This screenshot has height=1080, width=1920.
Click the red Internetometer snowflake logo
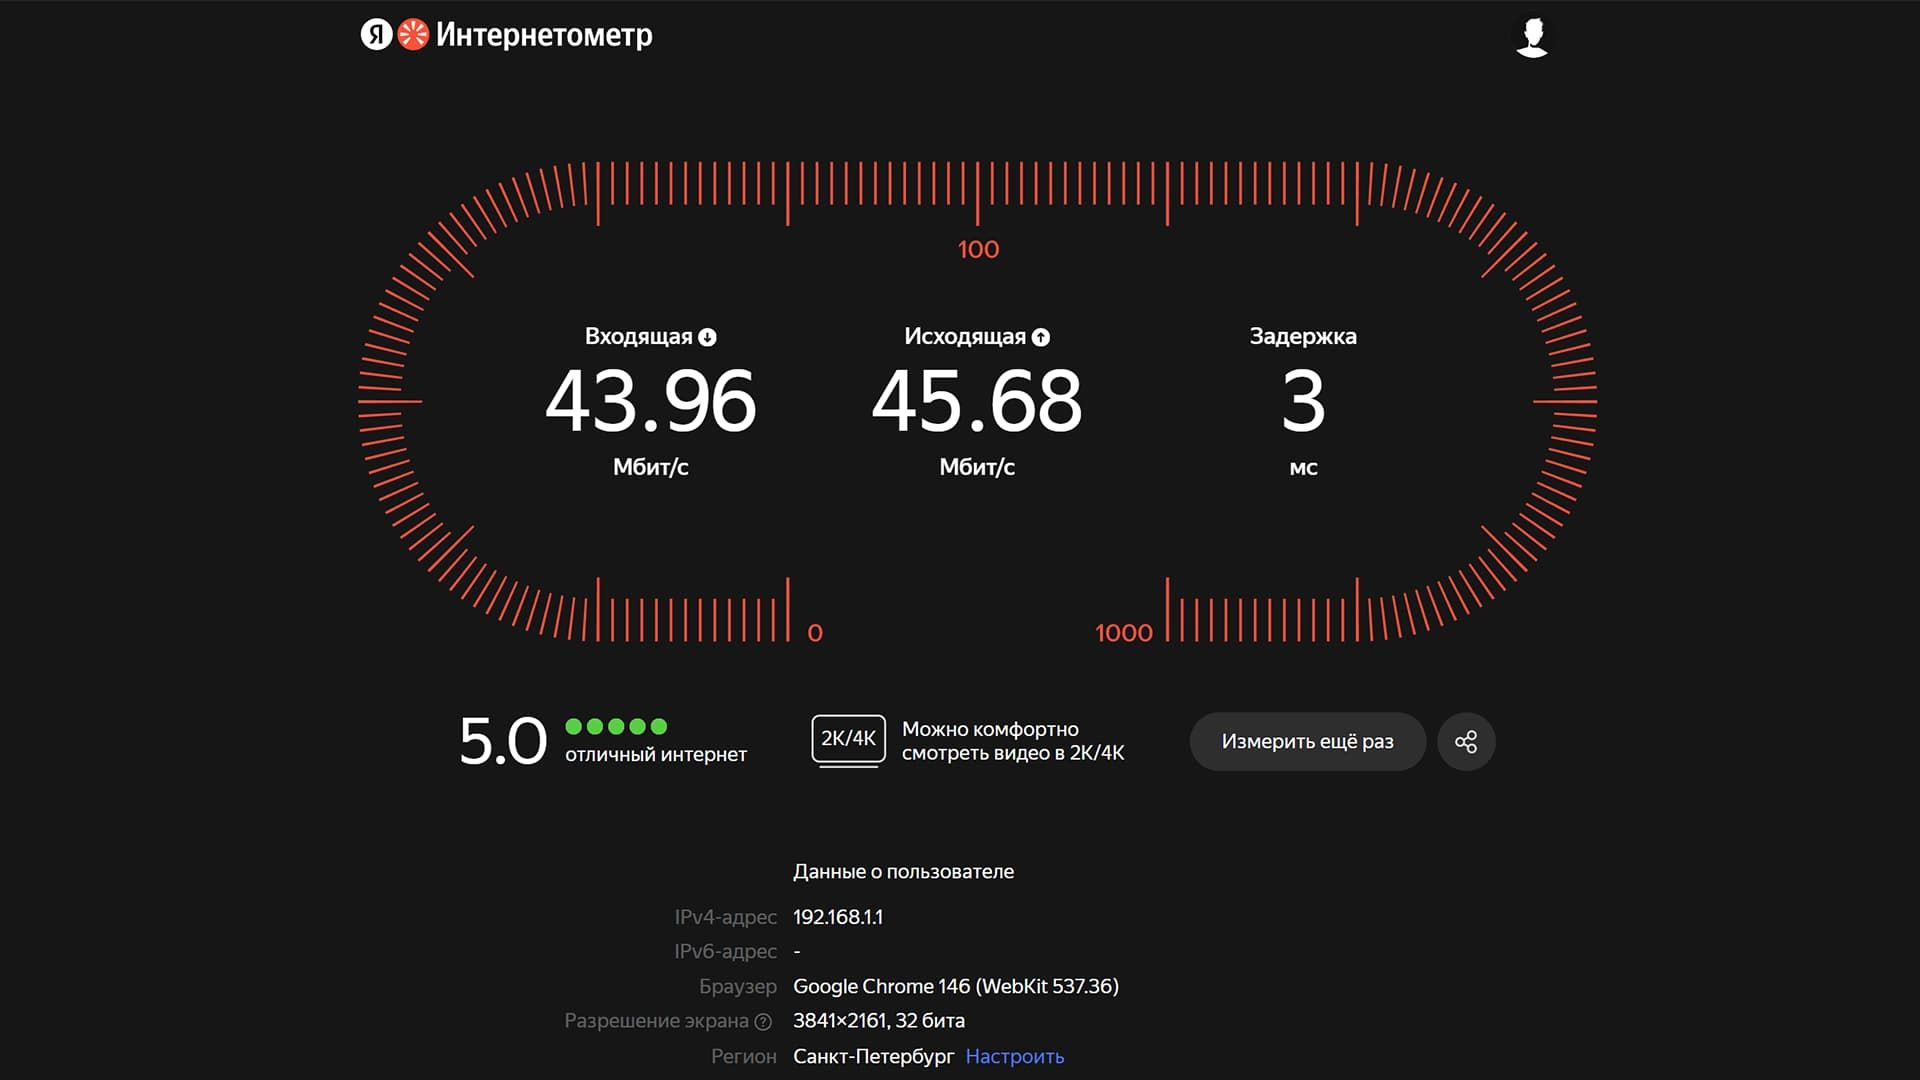coord(413,35)
